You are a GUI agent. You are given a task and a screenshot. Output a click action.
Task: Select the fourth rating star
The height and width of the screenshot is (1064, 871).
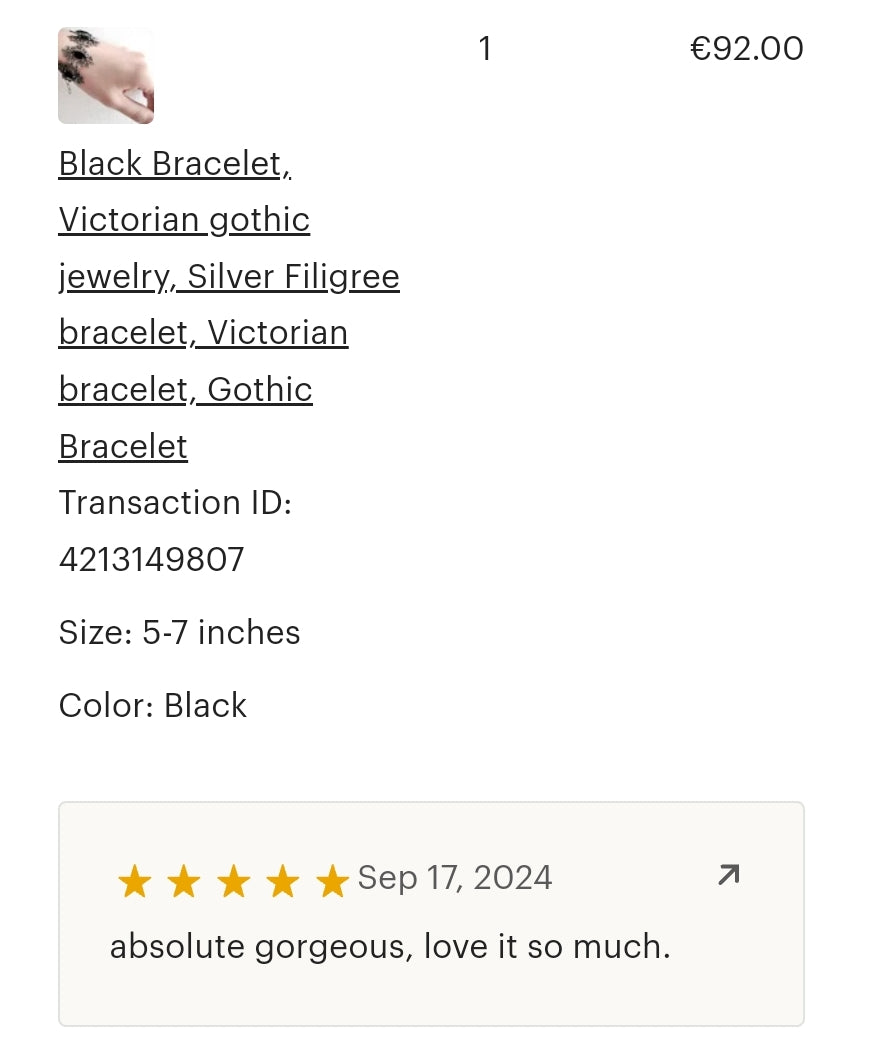pos(283,882)
